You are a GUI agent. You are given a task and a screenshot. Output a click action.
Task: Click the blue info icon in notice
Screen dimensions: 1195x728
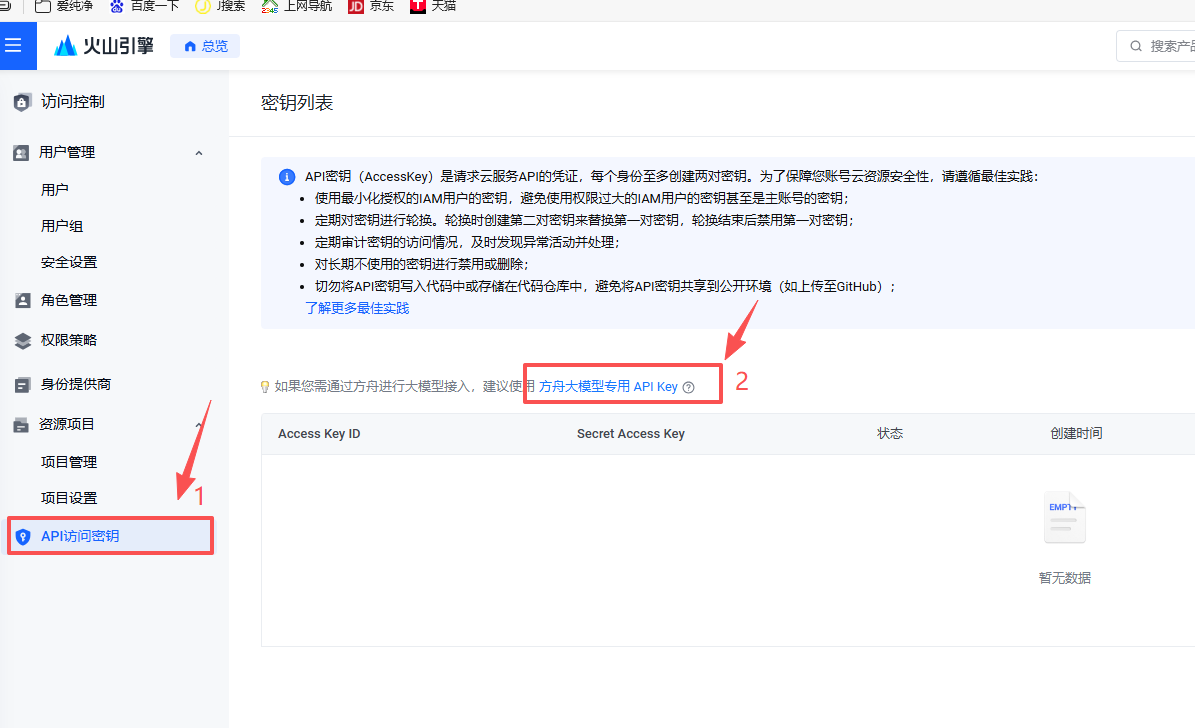(x=287, y=177)
